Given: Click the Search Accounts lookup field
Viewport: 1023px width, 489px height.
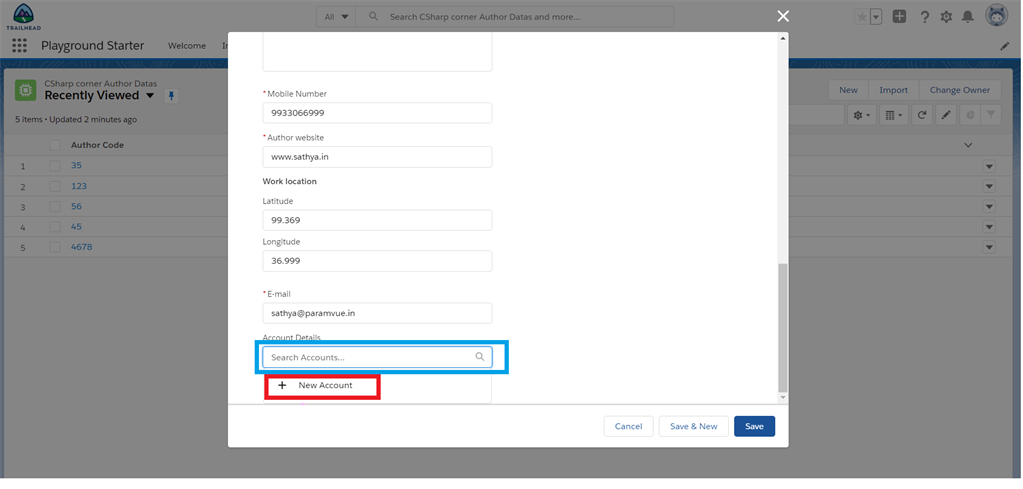Looking at the screenshot, I should point(377,357).
